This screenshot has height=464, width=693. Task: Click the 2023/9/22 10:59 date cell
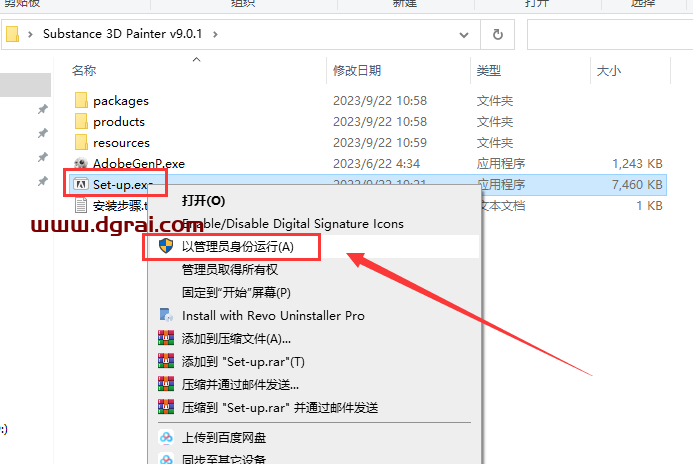click(380, 143)
